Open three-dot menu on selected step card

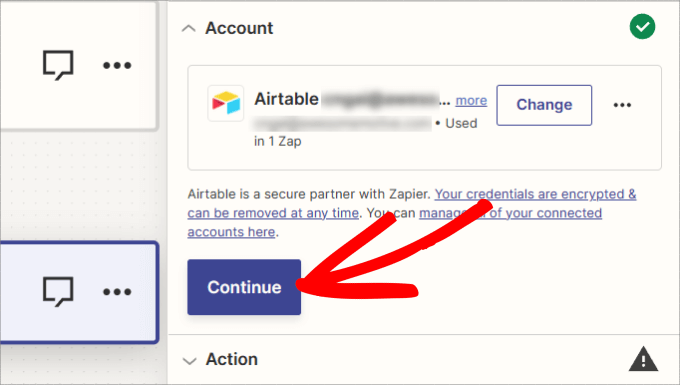click(117, 292)
